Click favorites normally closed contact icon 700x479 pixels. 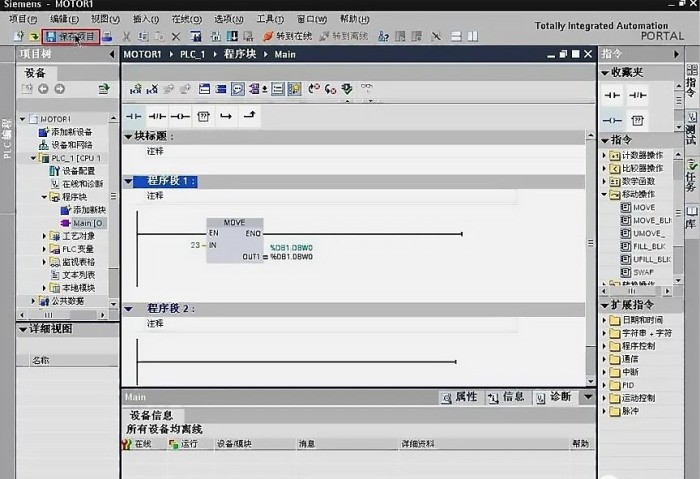tap(638, 95)
